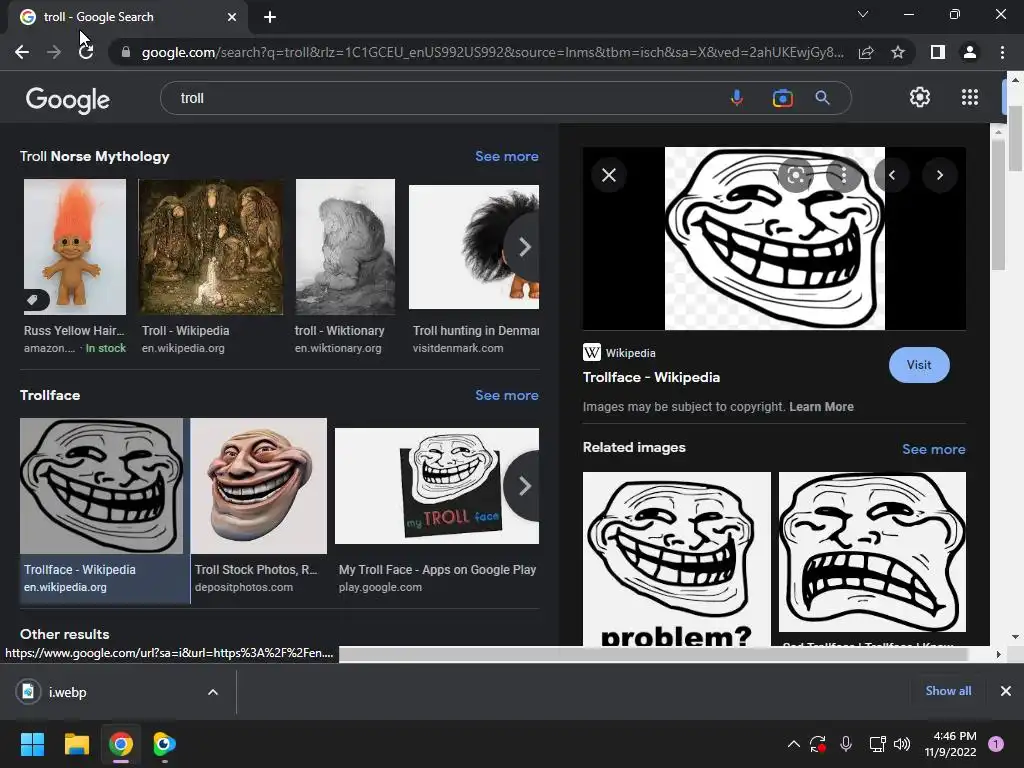Open the Troll Stock Photos thumbnail
Viewport: 1024px width, 768px height.
tap(259, 486)
